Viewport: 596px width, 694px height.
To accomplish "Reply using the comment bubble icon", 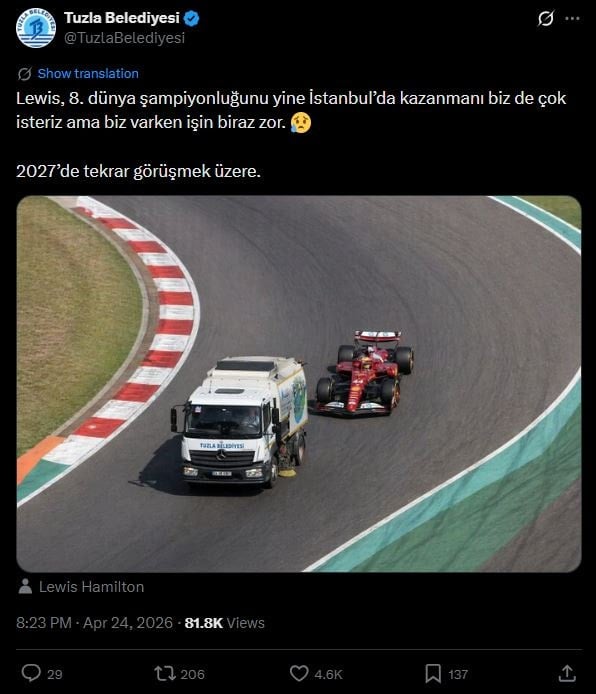I will click(x=31, y=673).
